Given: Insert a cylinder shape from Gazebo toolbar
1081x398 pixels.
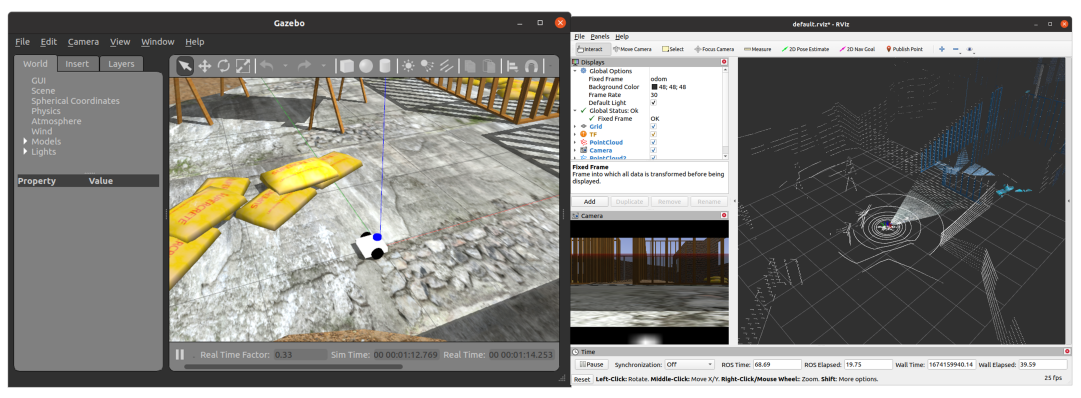Looking at the screenshot, I should [x=385, y=66].
